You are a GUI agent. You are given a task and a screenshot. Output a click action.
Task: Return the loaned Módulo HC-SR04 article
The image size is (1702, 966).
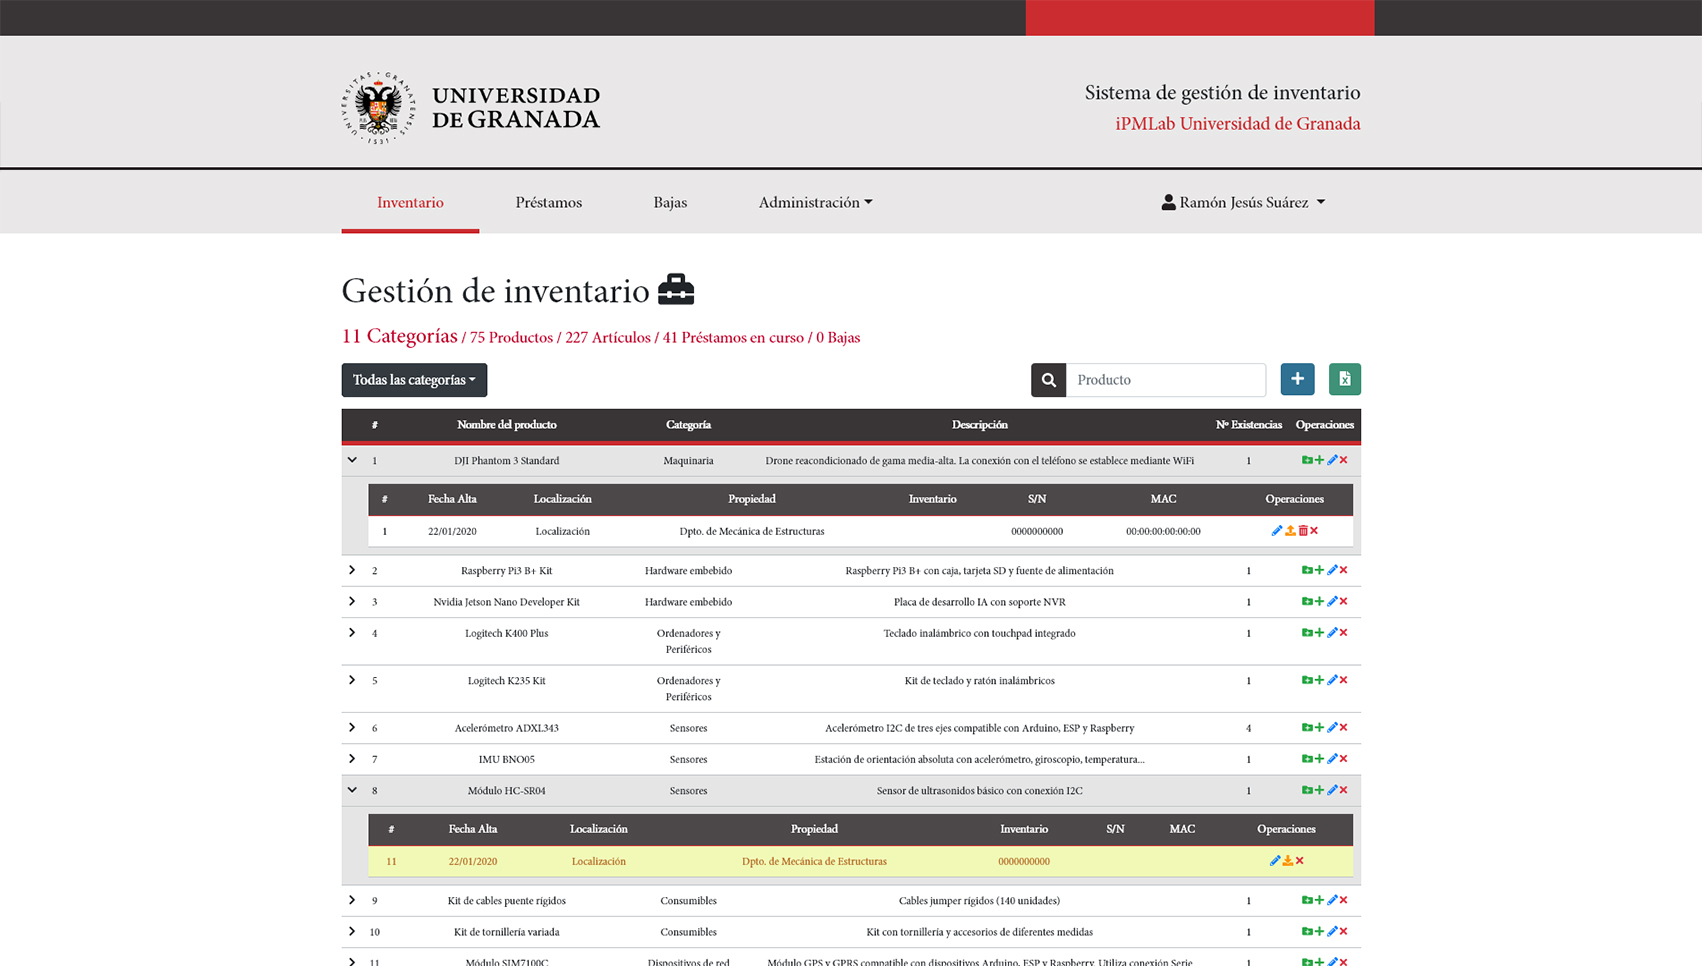click(x=1288, y=860)
